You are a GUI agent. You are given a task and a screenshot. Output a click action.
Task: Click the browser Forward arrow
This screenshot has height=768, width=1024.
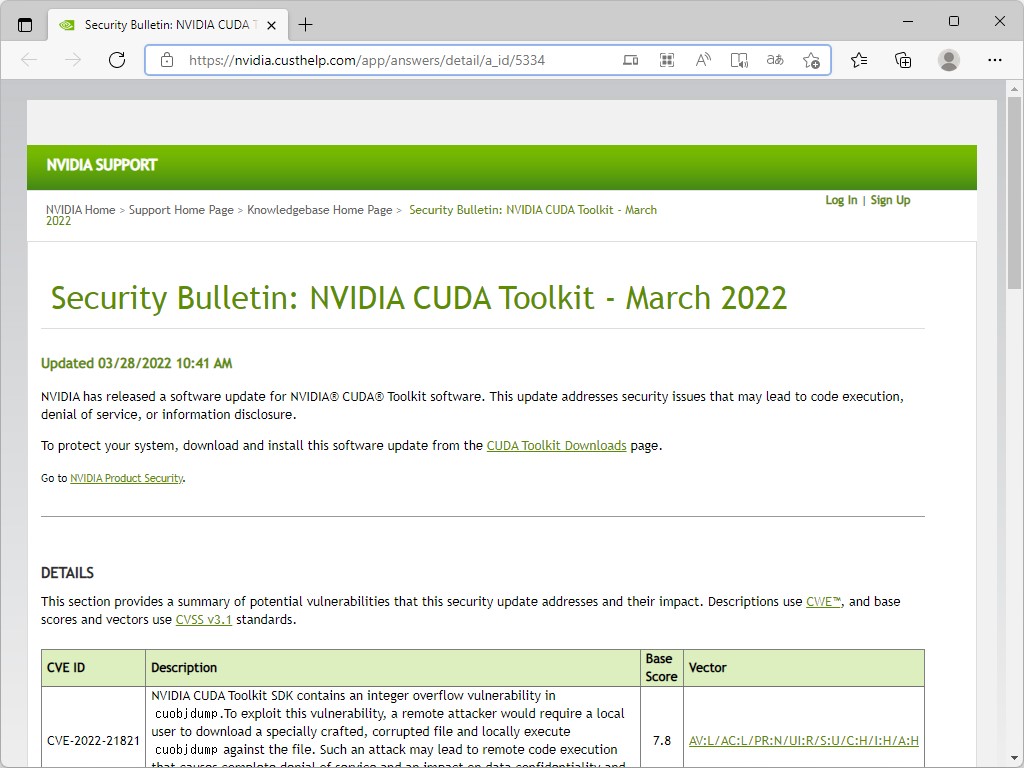pyautogui.click(x=73, y=60)
